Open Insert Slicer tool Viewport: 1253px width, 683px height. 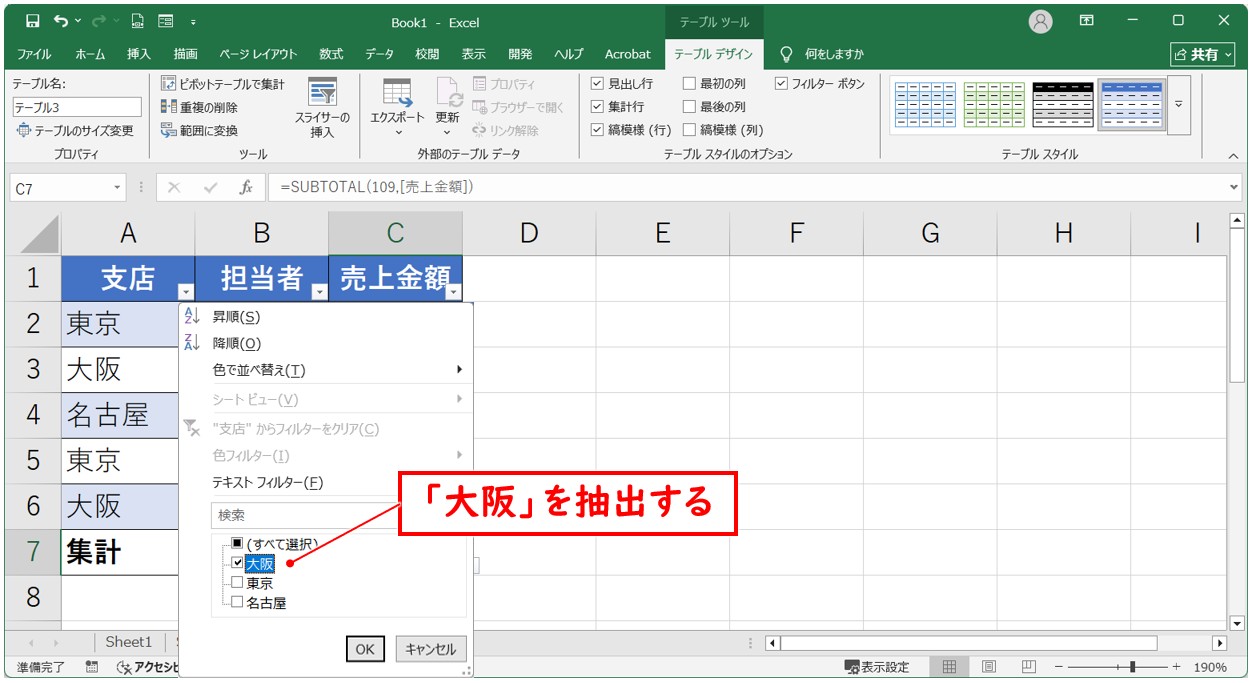(x=322, y=107)
